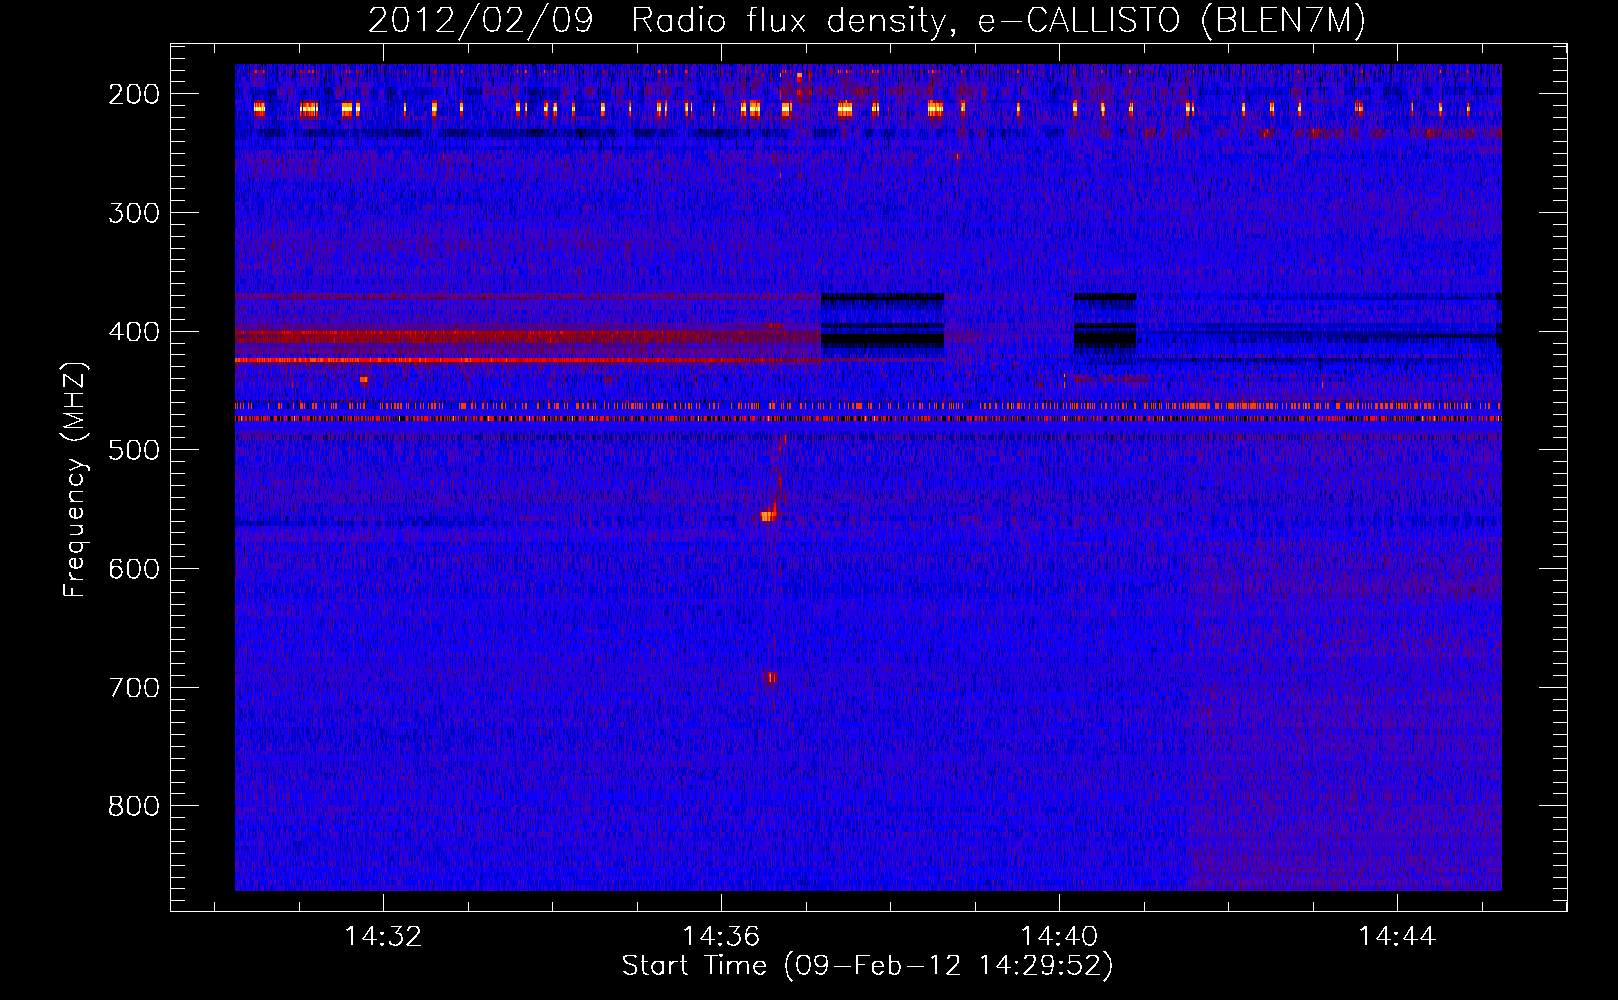Click the "Start Time (09-Feb-12 14:29:52)" label
This screenshot has width=1618, height=1000.
pyautogui.click(x=867, y=965)
